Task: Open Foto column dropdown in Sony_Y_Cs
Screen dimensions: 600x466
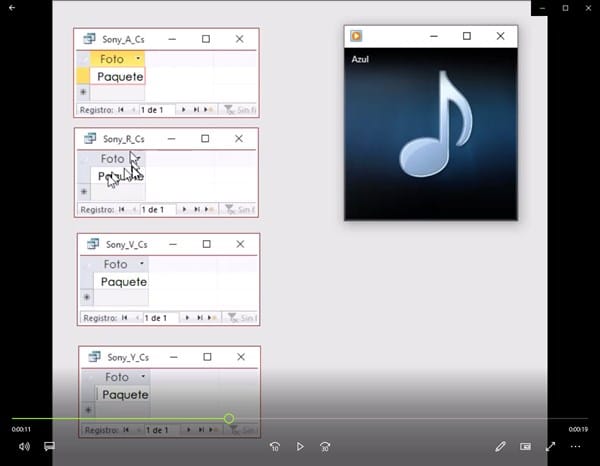Action: pos(143,376)
